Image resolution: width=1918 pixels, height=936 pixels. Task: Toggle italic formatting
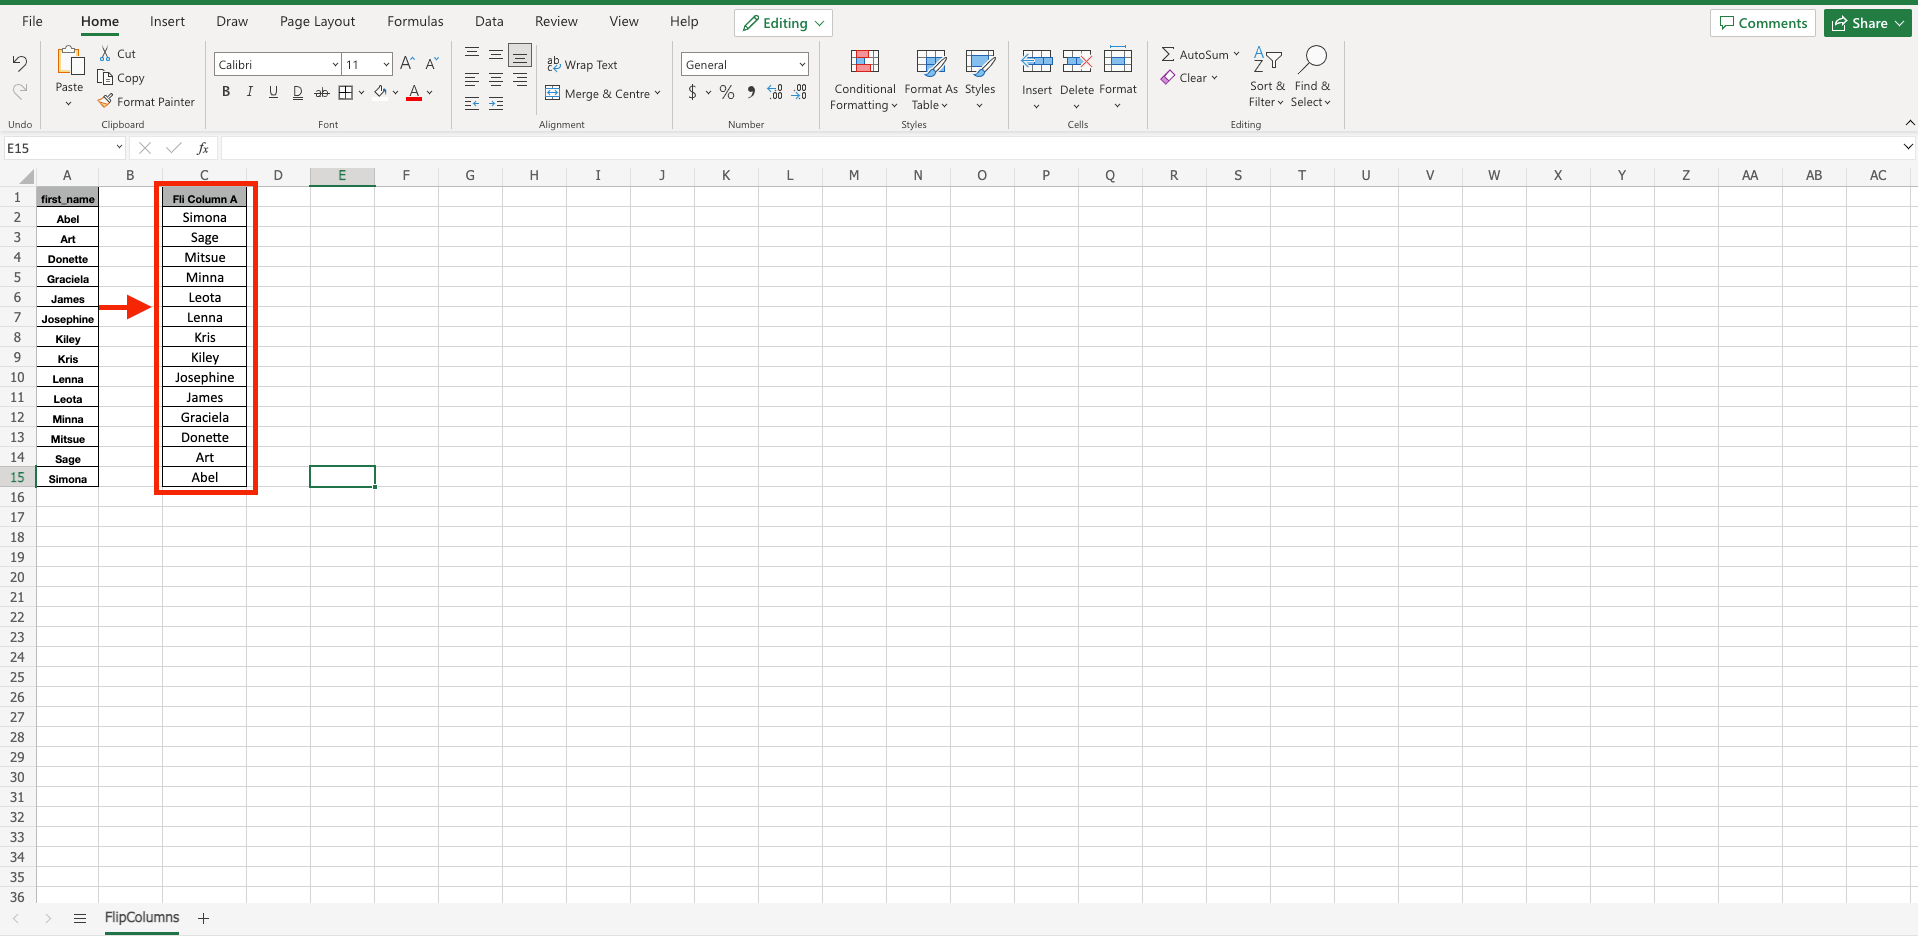pyautogui.click(x=249, y=91)
